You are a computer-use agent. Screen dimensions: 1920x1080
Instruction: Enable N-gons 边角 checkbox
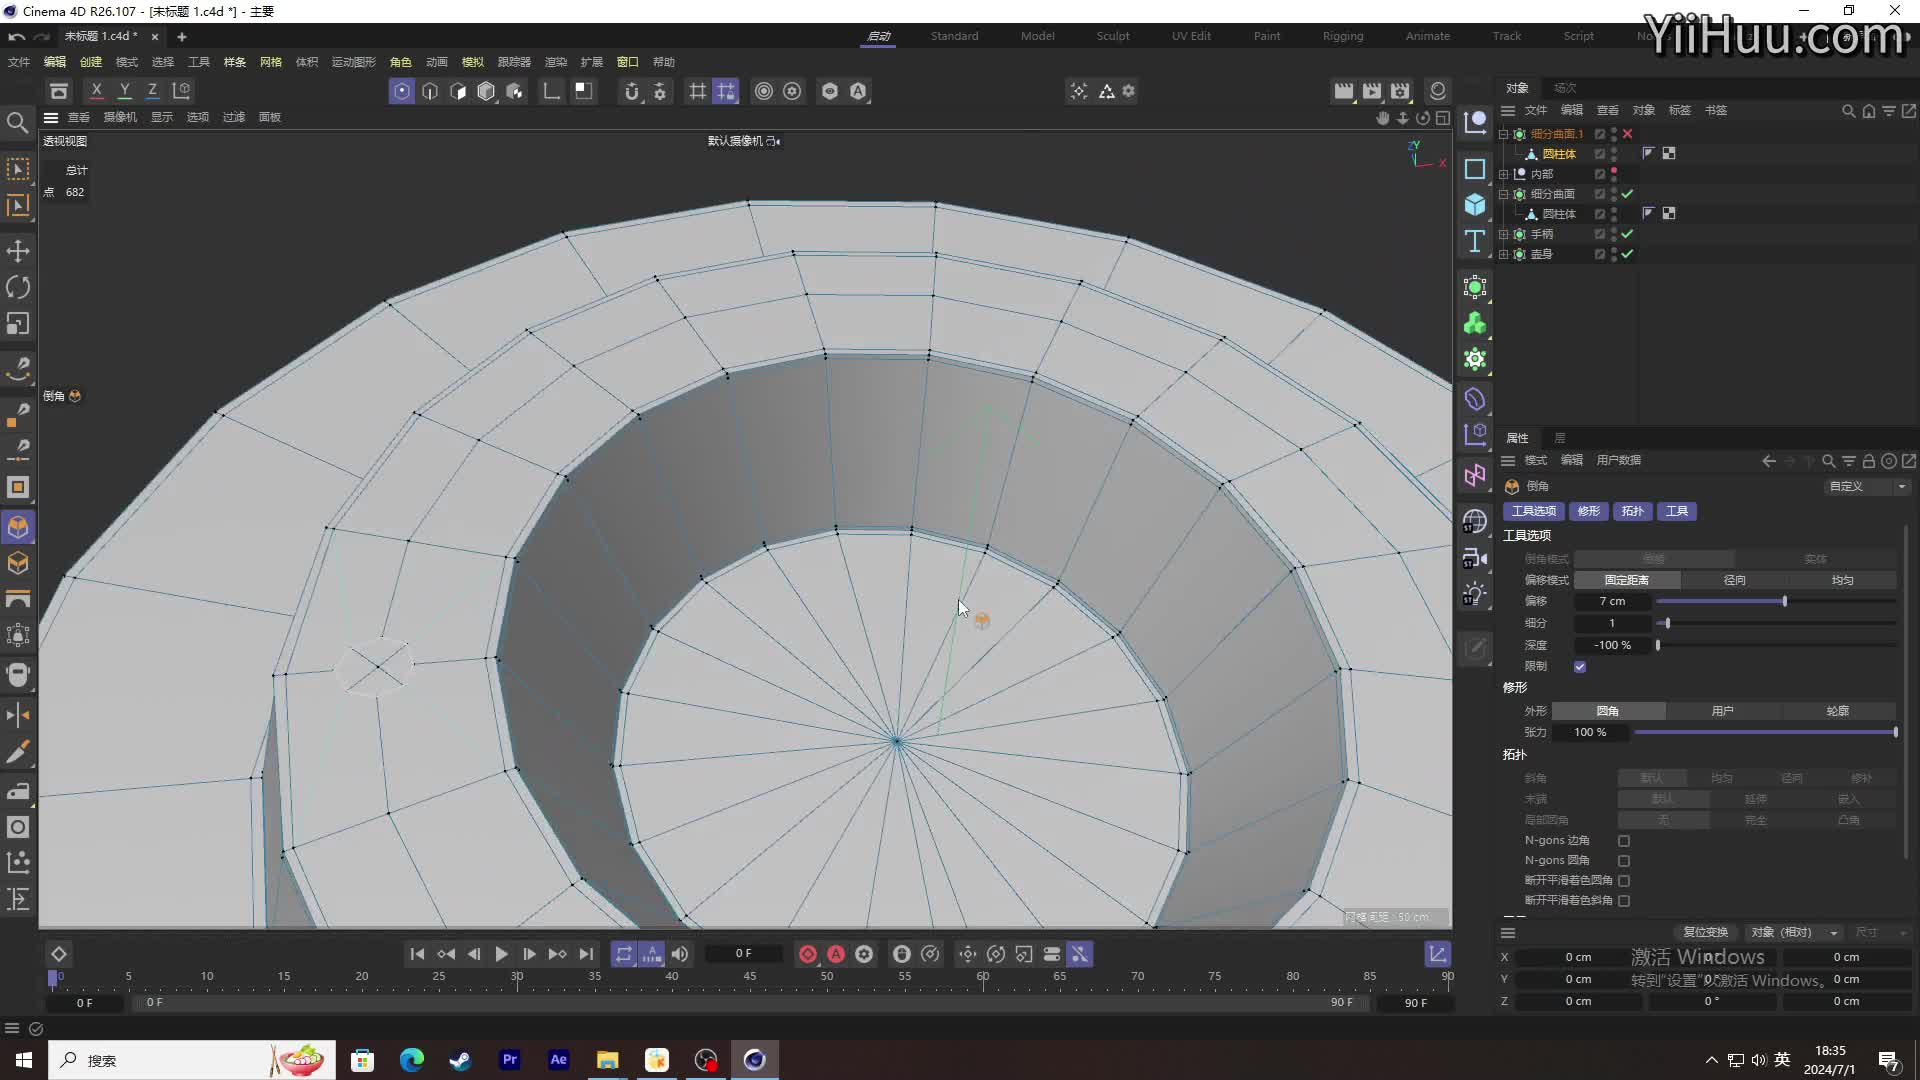click(x=1624, y=841)
